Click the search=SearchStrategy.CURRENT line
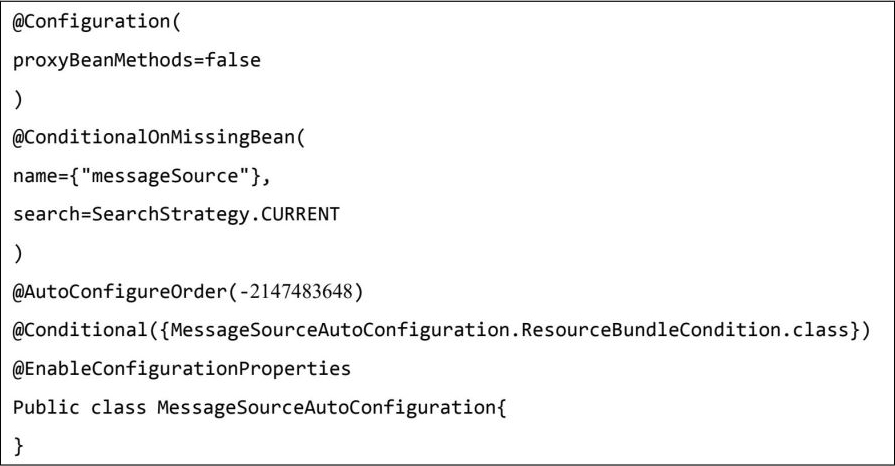Viewport: 895px width, 466px height. pyautogui.click(x=175, y=214)
